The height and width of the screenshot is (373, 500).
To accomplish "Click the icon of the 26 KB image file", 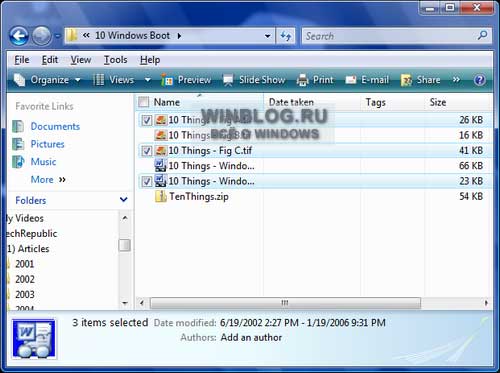I will (x=161, y=120).
